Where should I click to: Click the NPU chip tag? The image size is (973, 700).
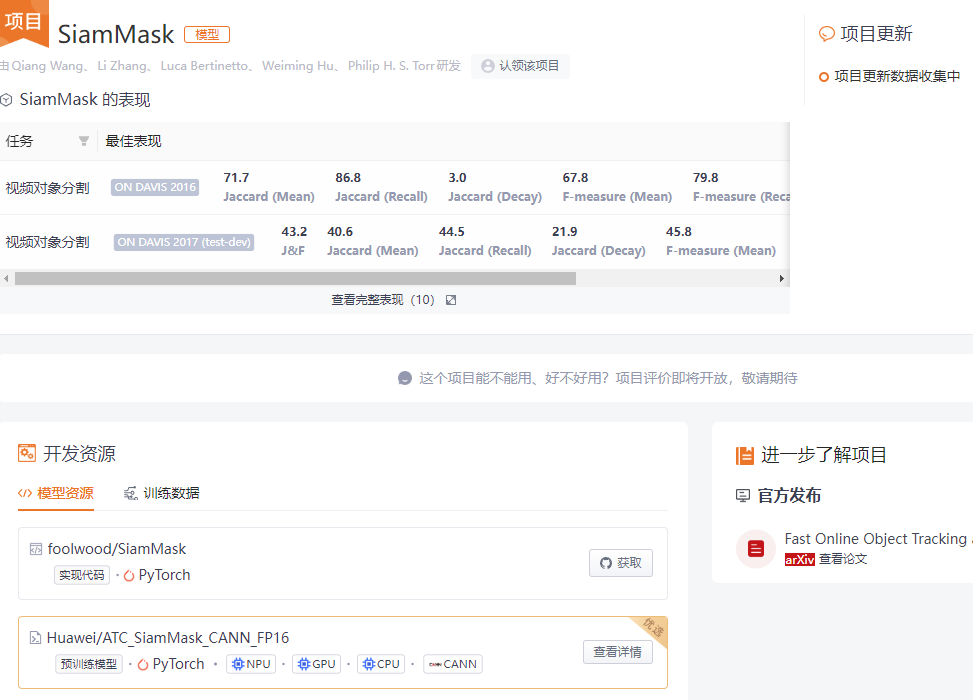(x=251, y=664)
